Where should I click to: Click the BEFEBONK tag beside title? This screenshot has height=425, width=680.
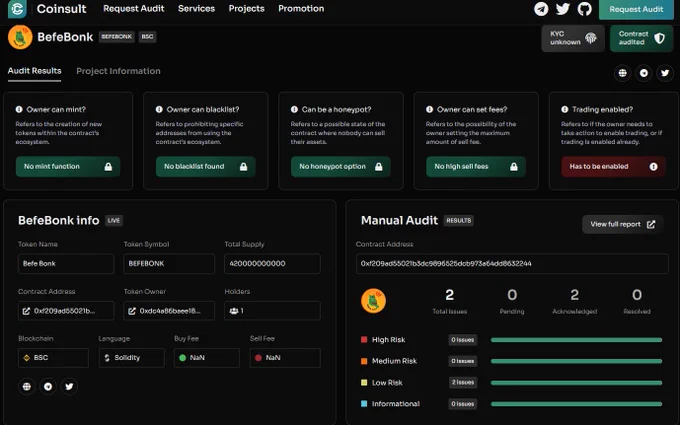(117, 37)
